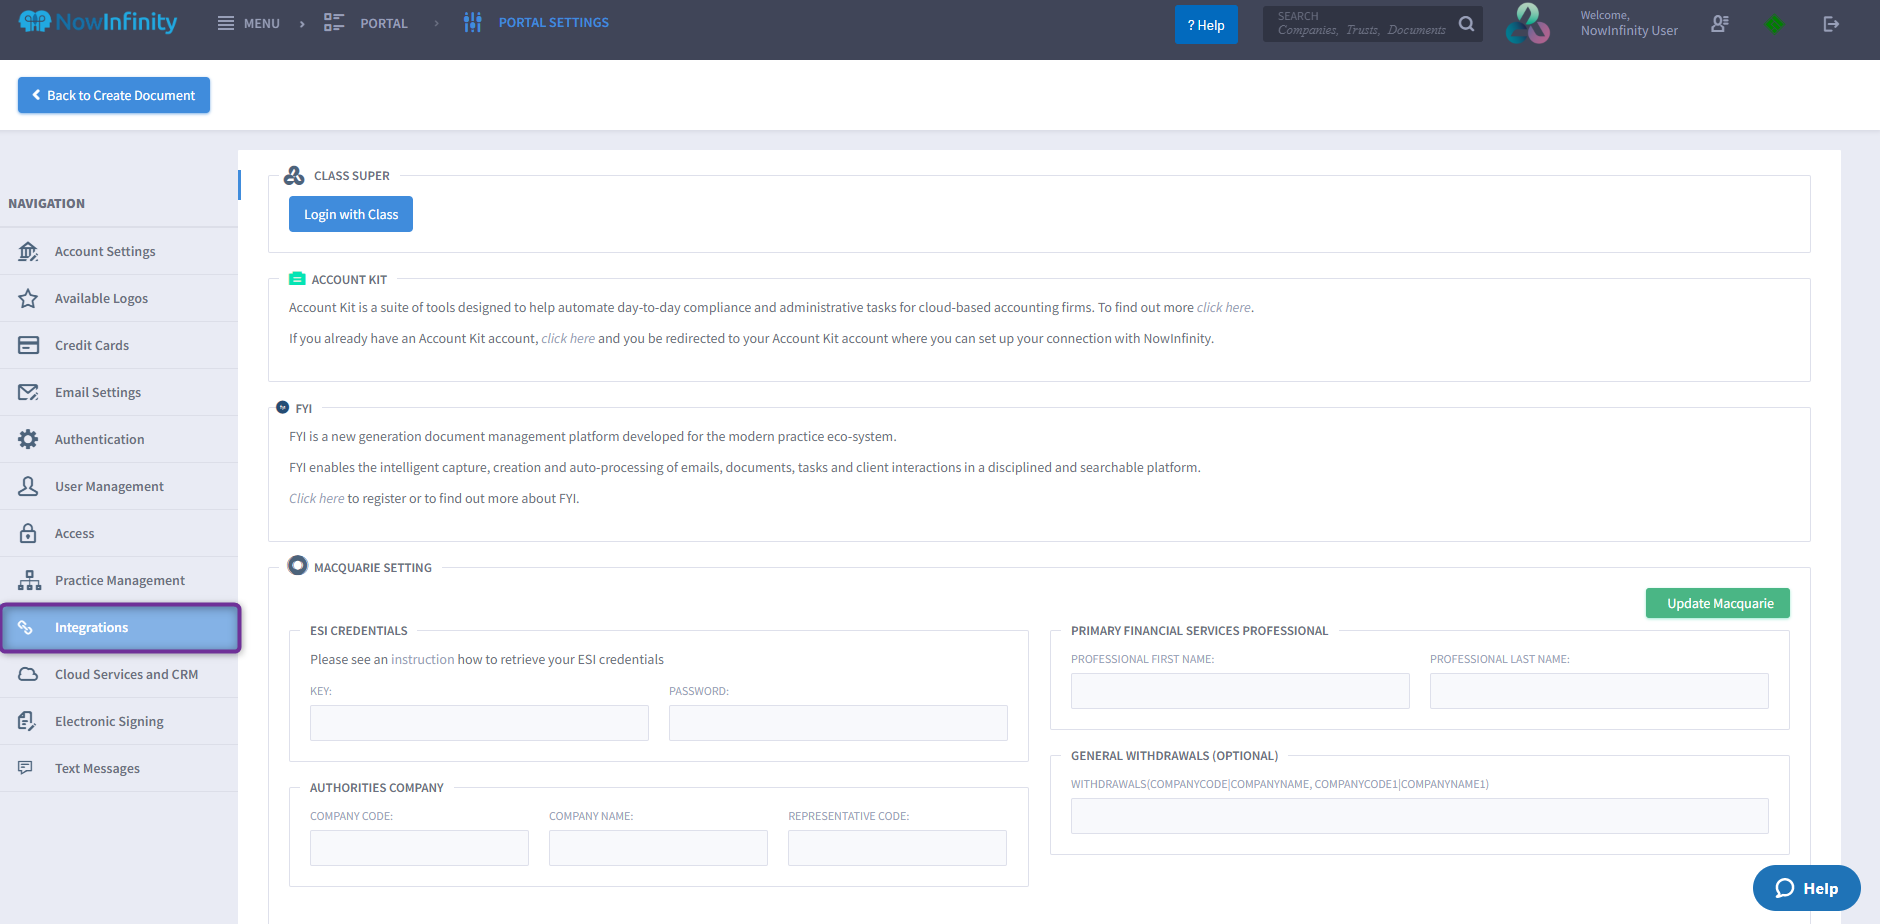Viewport: 1880px width, 924px height.
Task: Click the Class Super section logo icon
Action: point(294,175)
